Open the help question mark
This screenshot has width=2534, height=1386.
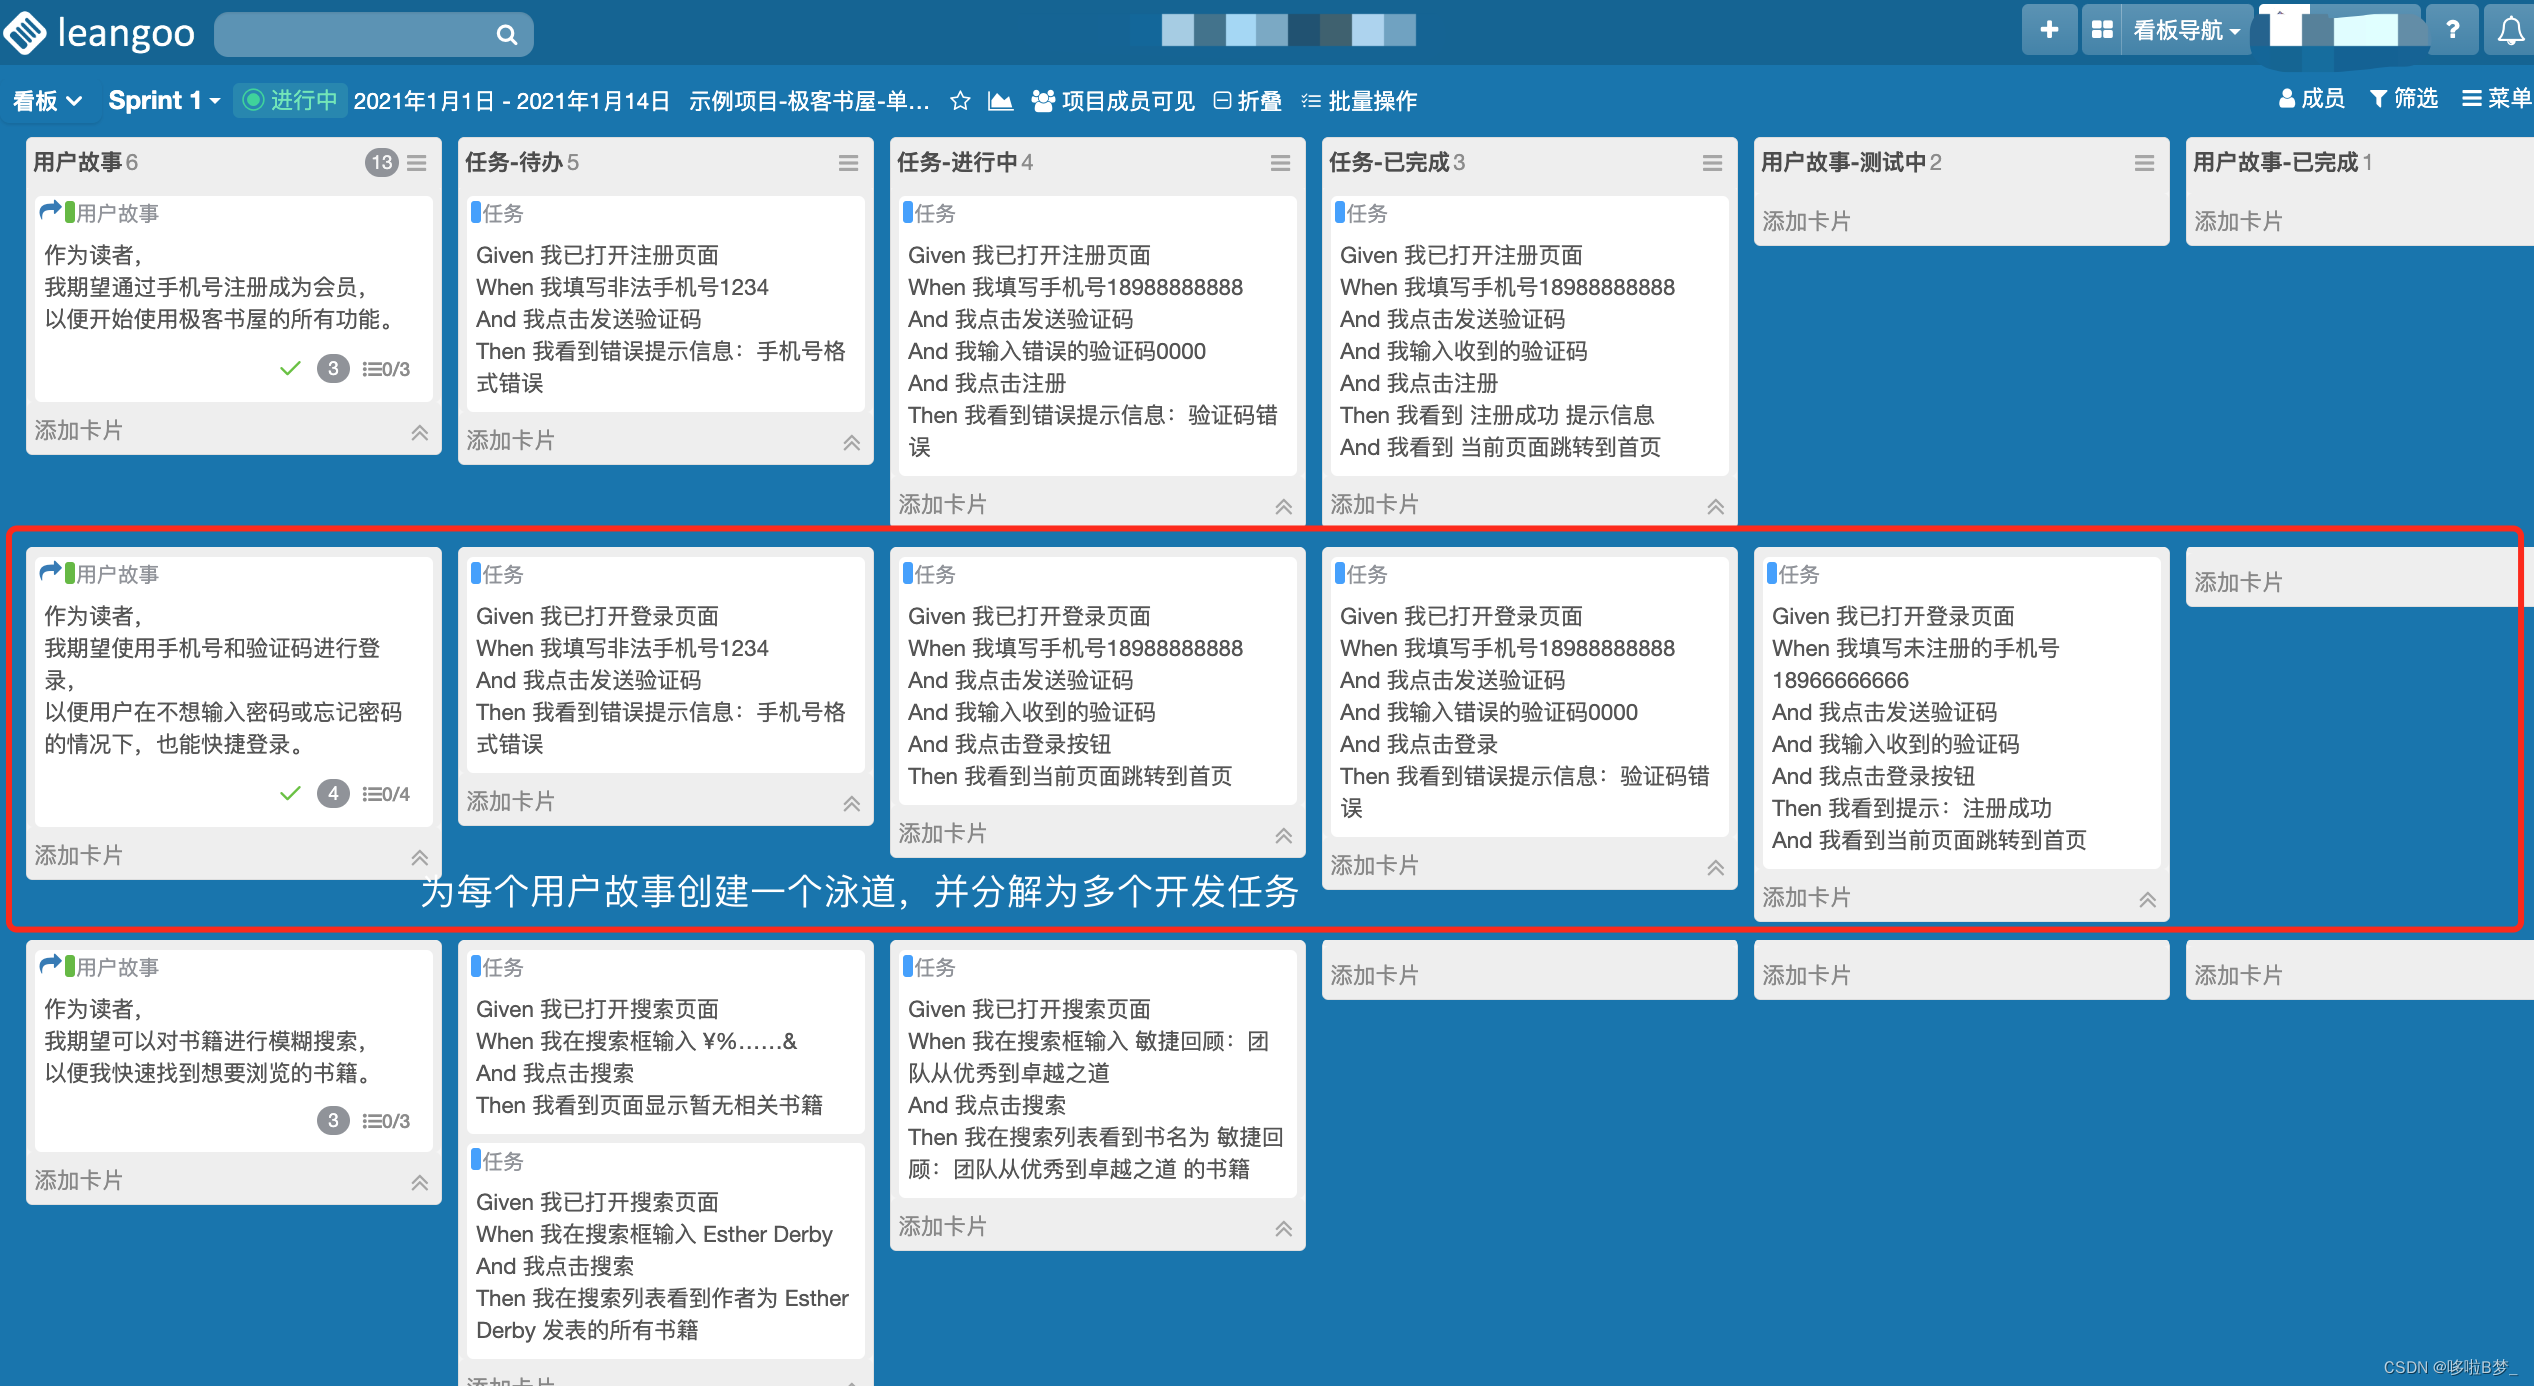(2453, 30)
